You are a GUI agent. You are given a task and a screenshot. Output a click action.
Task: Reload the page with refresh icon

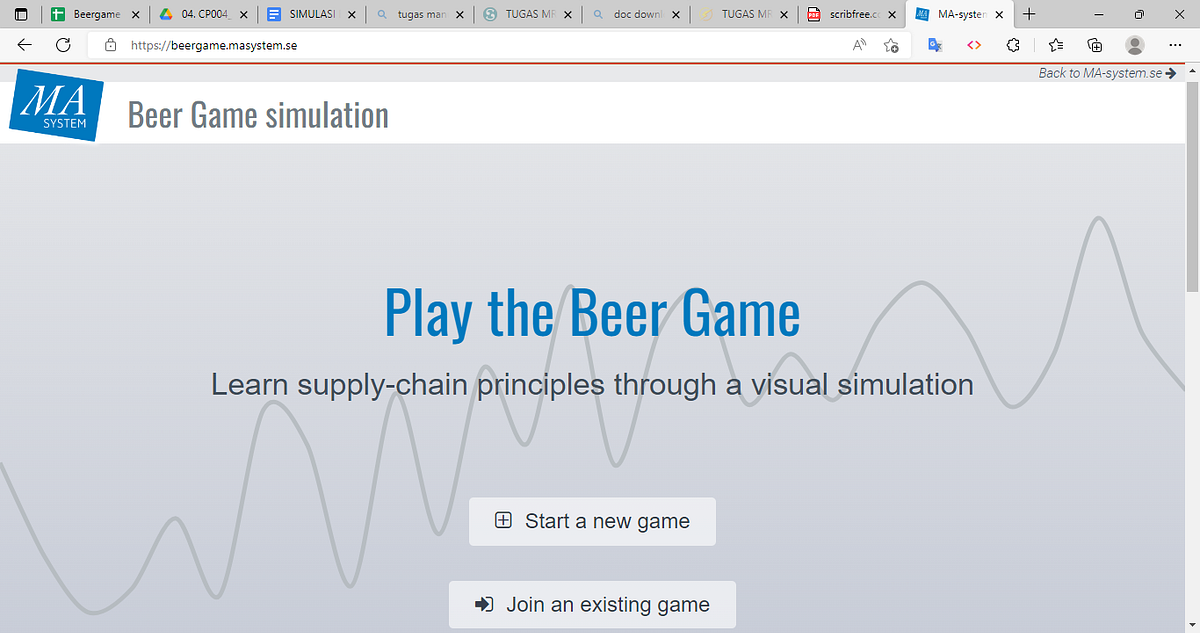click(x=63, y=45)
